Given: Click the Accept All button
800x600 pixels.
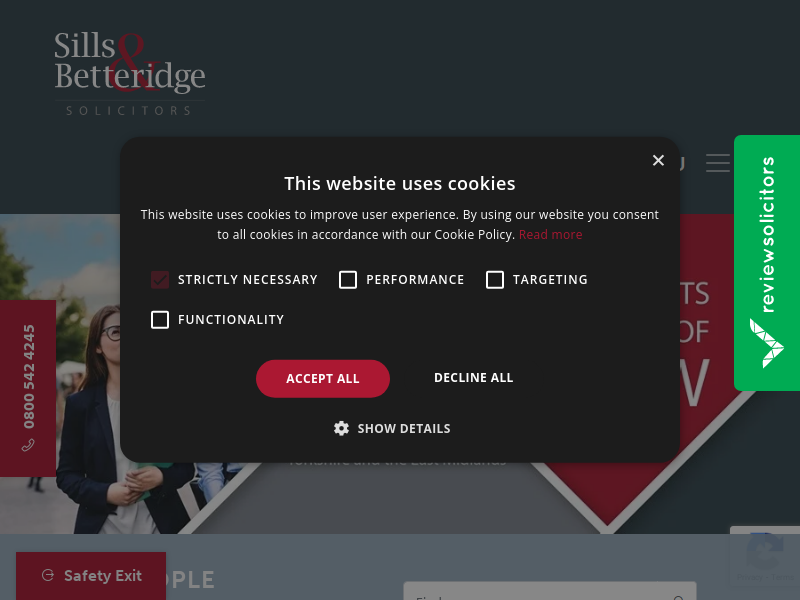Looking at the screenshot, I should [323, 379].
